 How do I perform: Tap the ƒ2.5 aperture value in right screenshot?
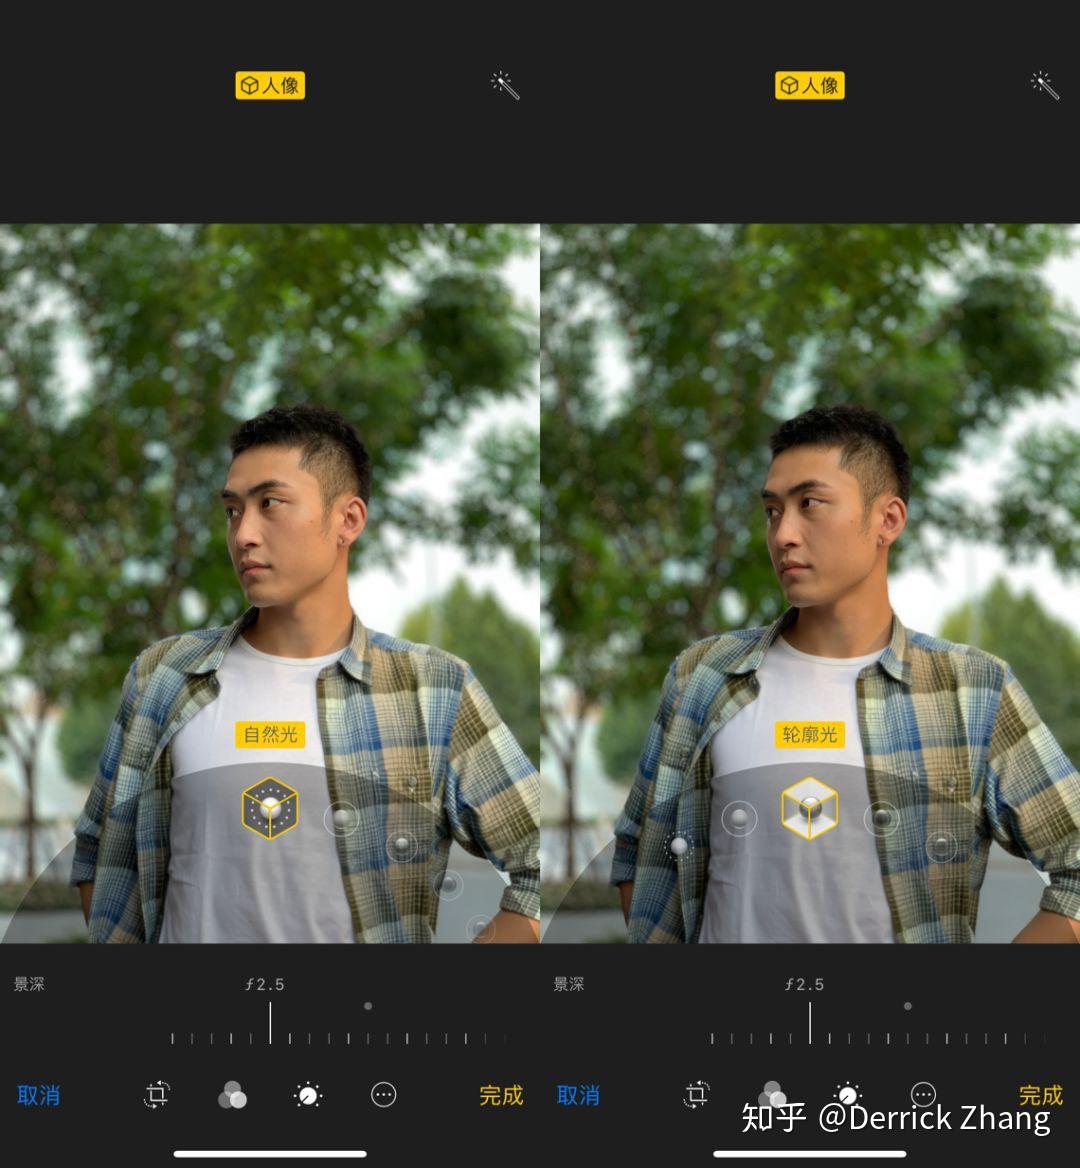804,985
